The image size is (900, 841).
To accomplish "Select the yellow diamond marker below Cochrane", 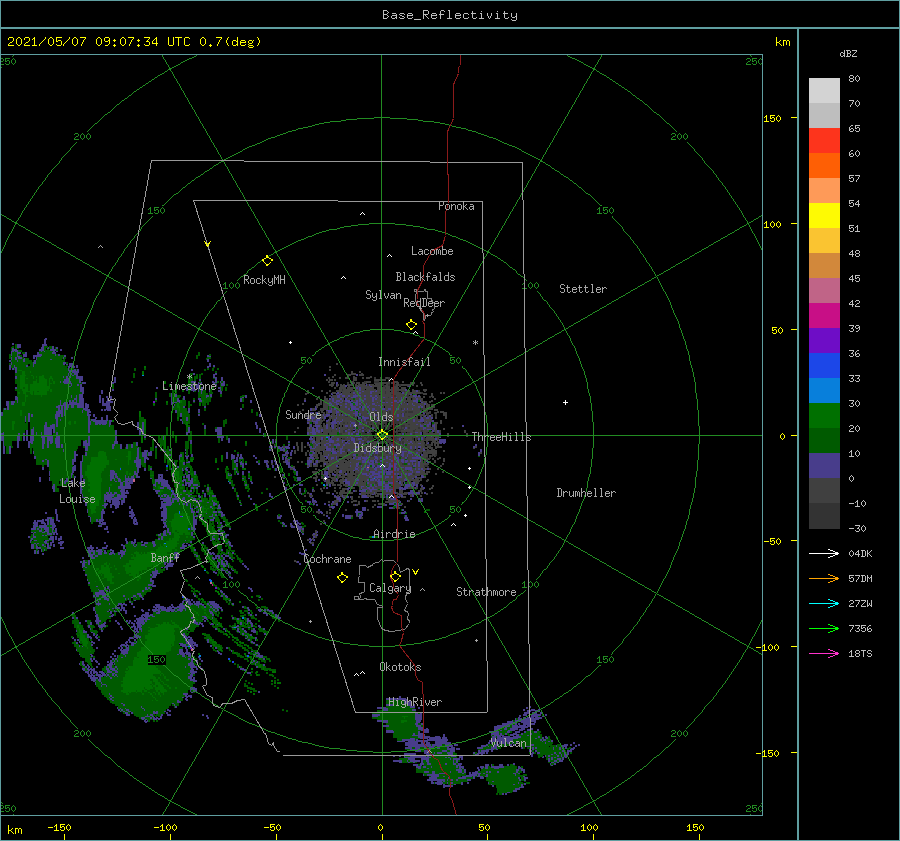I will point(342,578).
